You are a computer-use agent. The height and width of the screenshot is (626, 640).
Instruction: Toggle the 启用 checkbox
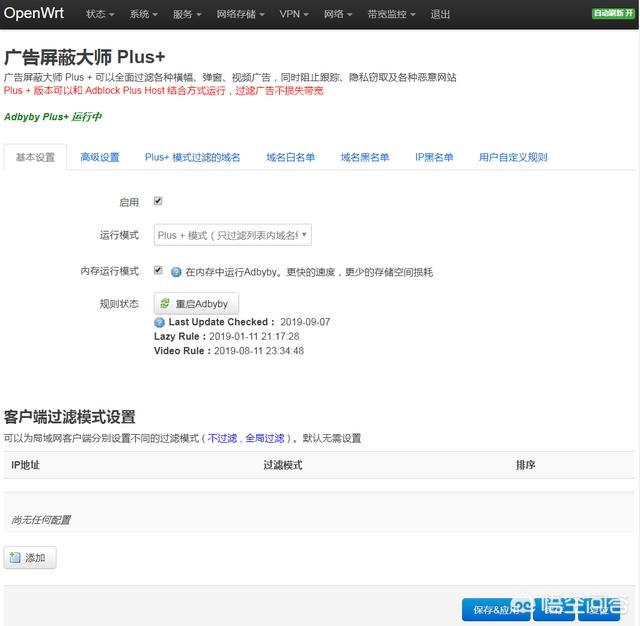coord(158,201)
